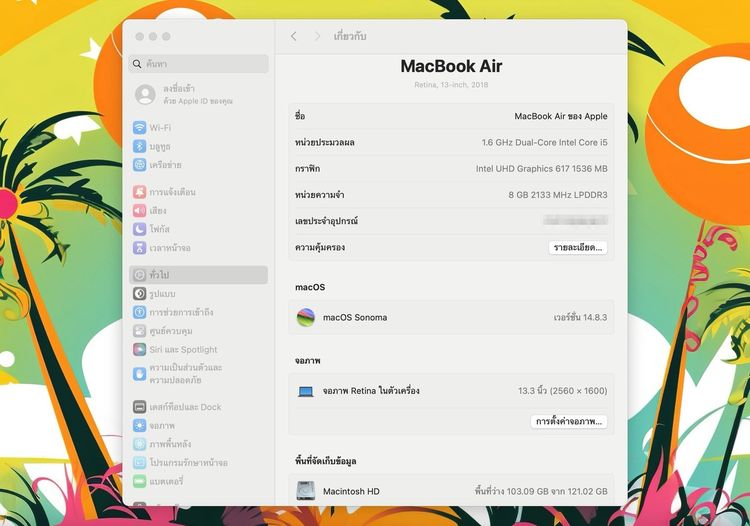Click the Wi-Fi icon in sidebar
This screenshot has height=526, width=750.
pyautogui.click(x=139, y=127)
